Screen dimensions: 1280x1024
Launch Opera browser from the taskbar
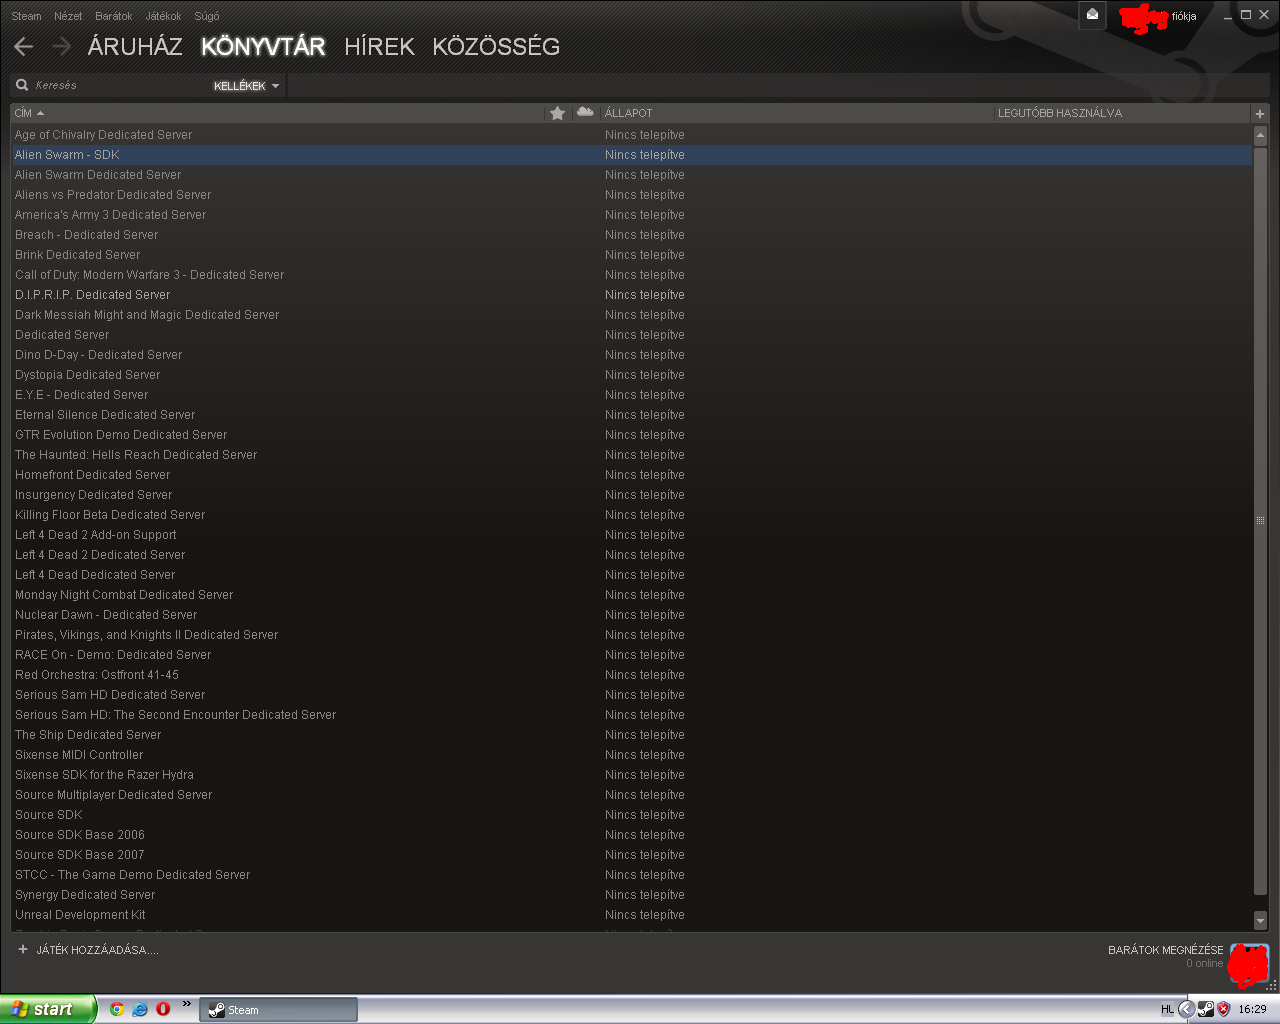163,1009
